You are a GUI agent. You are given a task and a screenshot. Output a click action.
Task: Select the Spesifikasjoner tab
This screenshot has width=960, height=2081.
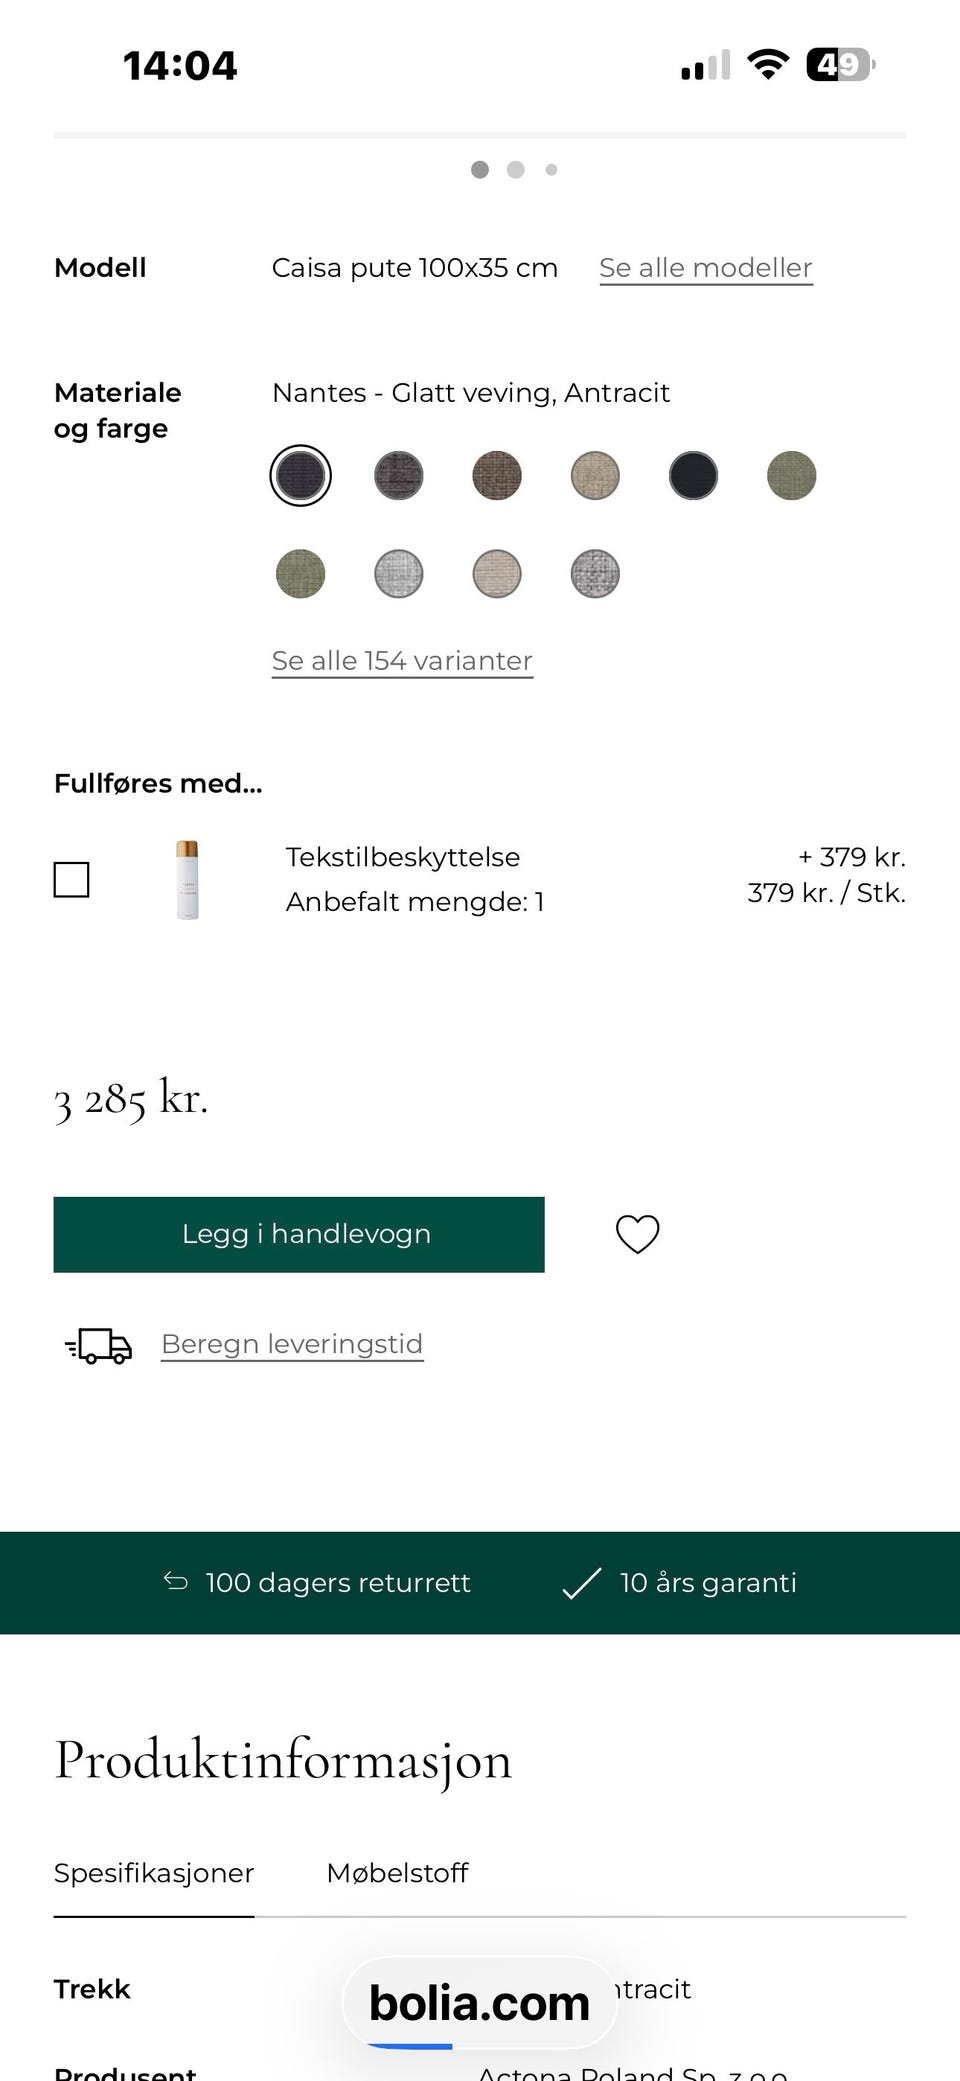[153, 1873]
